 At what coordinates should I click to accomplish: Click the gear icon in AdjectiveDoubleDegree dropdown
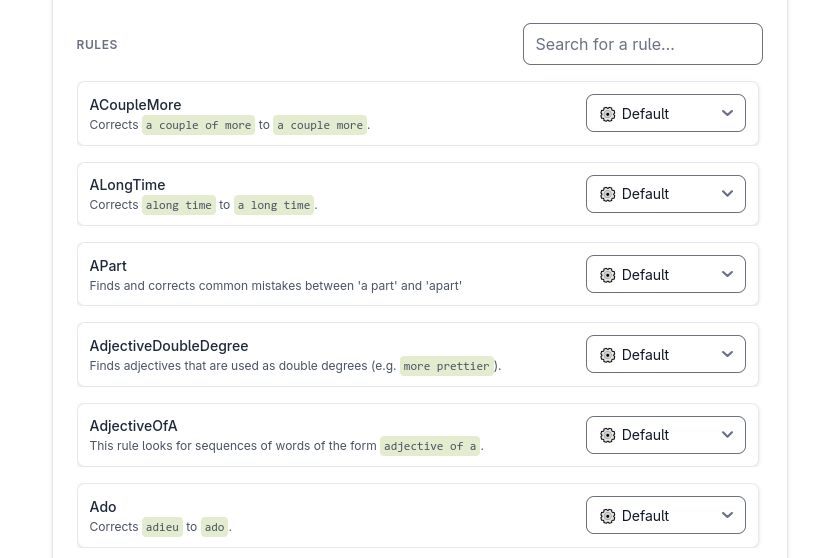click(x=608, y=355)
